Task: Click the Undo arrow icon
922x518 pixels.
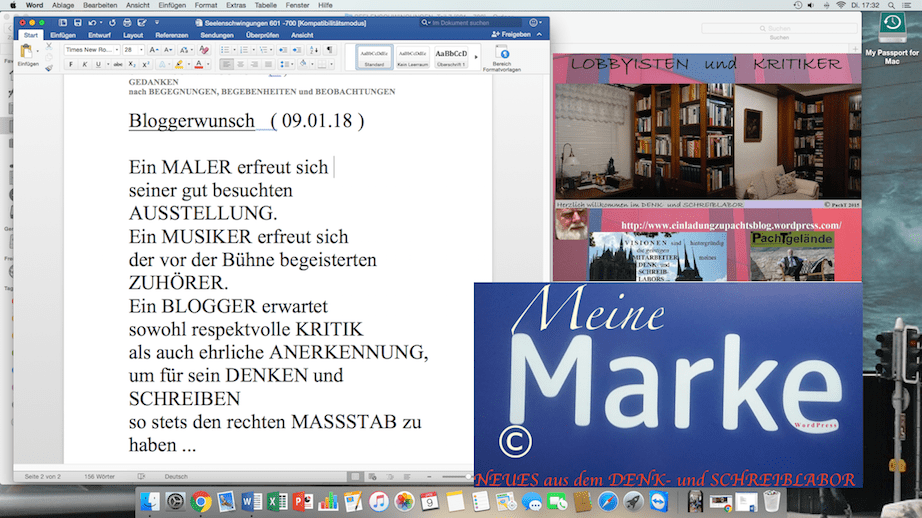Action: pyautogui.click(x=93, y=21)
